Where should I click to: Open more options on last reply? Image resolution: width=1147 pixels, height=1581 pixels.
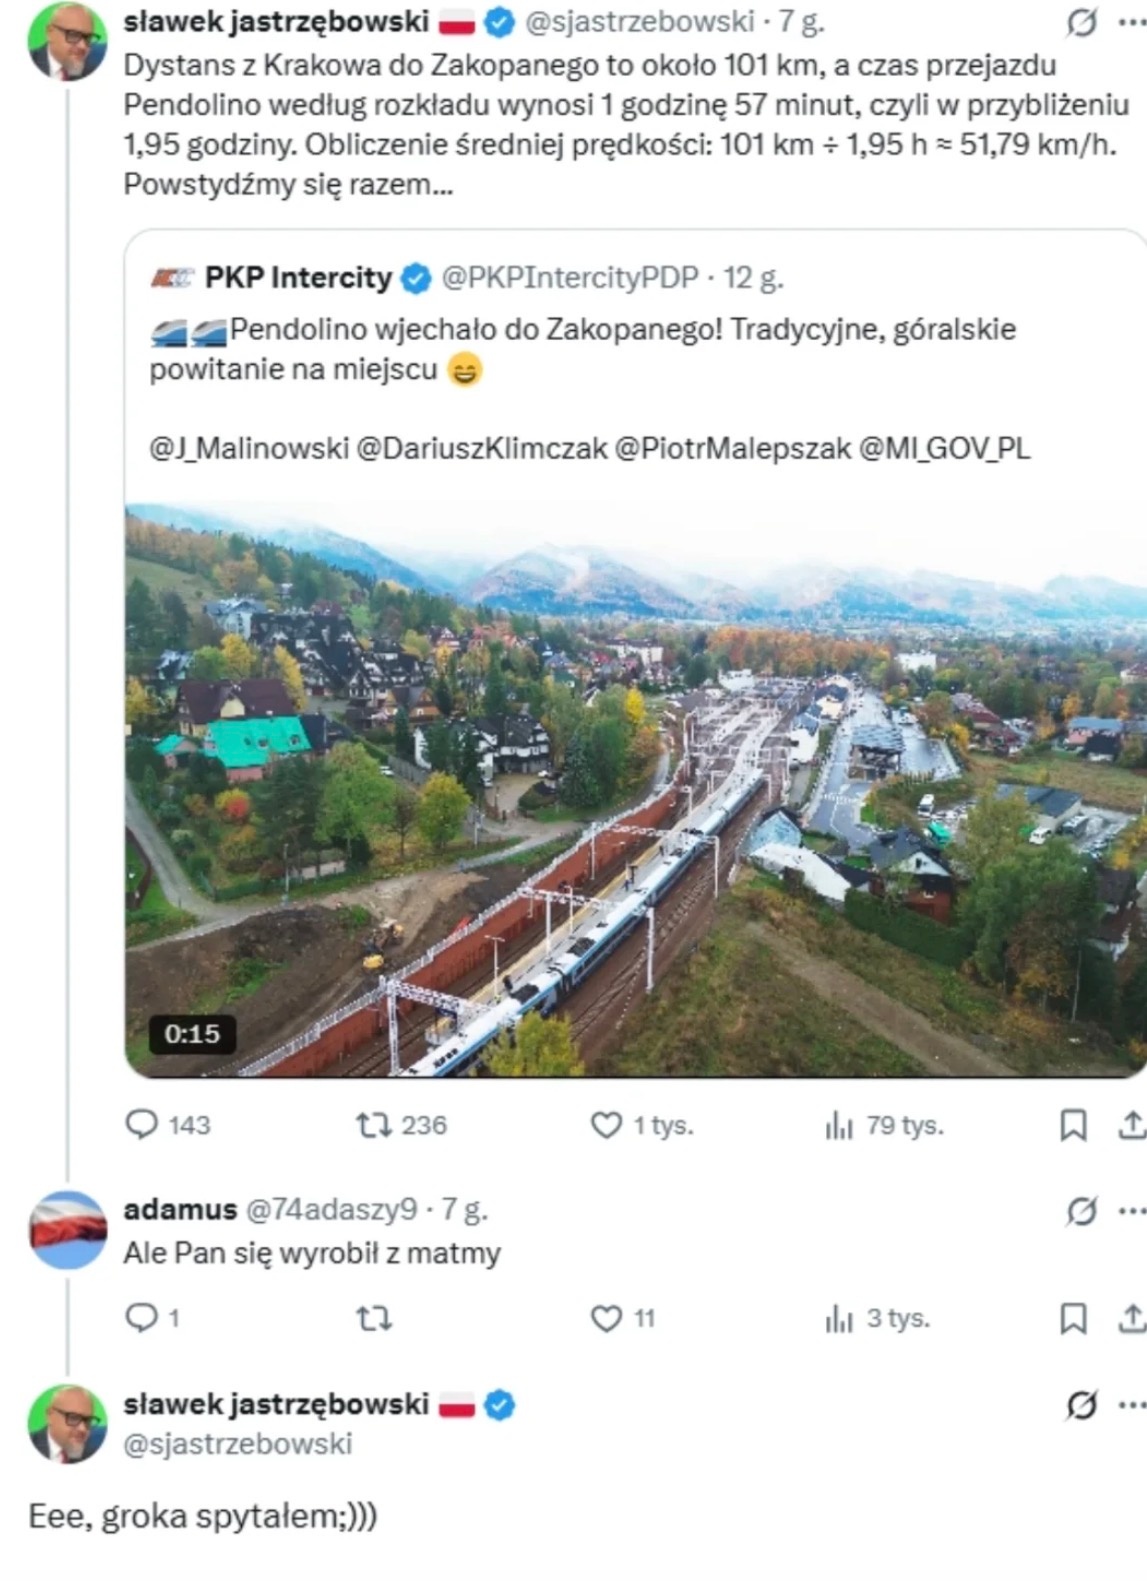1131,1405
